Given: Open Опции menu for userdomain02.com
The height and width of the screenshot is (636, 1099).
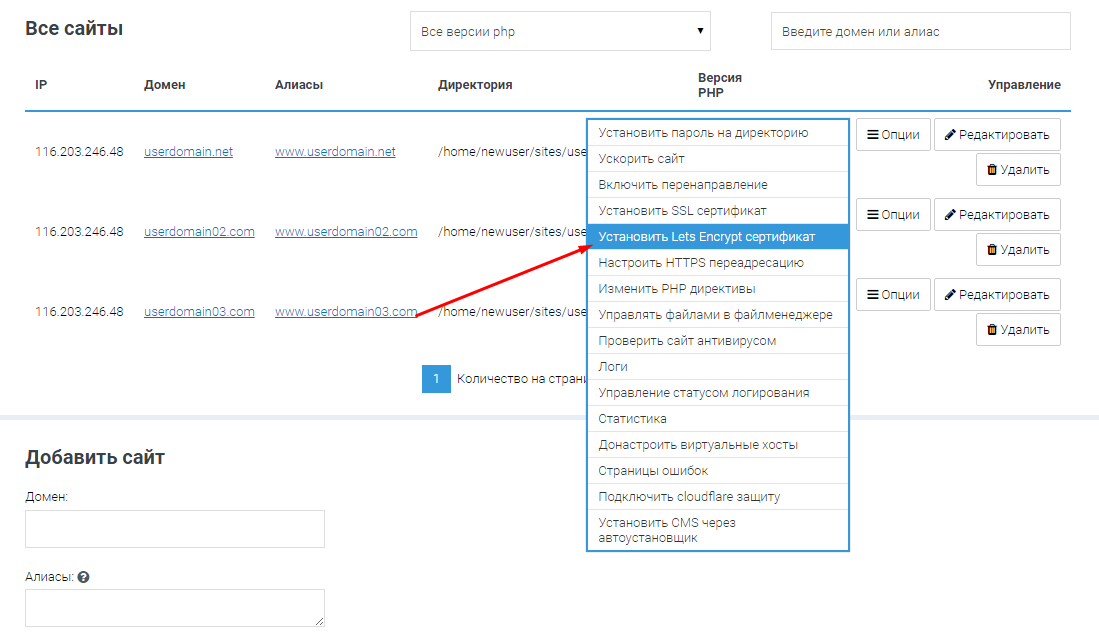Looking at the screenshot, I should (x=893, y=214).
